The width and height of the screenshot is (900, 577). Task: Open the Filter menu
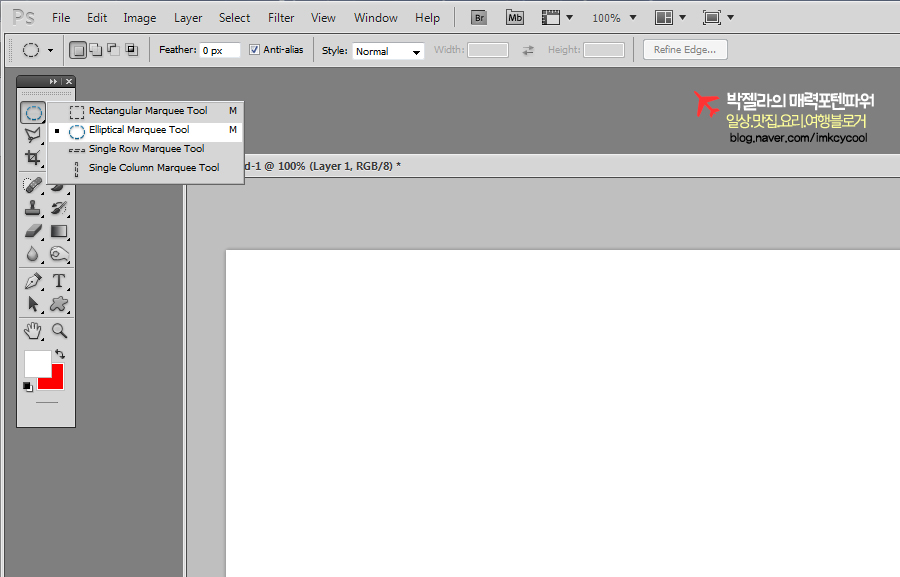tap(281, 18)
